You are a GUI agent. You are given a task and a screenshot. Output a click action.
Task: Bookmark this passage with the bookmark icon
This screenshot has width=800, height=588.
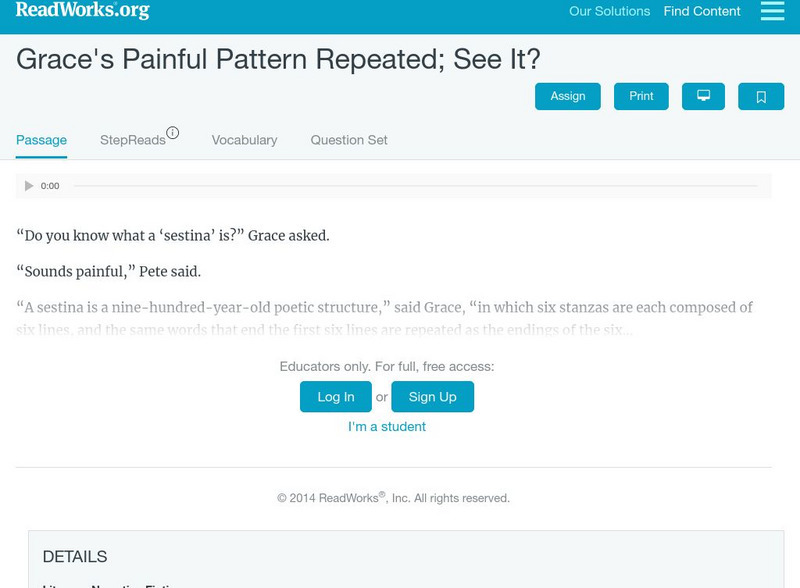tap(761, 96)
